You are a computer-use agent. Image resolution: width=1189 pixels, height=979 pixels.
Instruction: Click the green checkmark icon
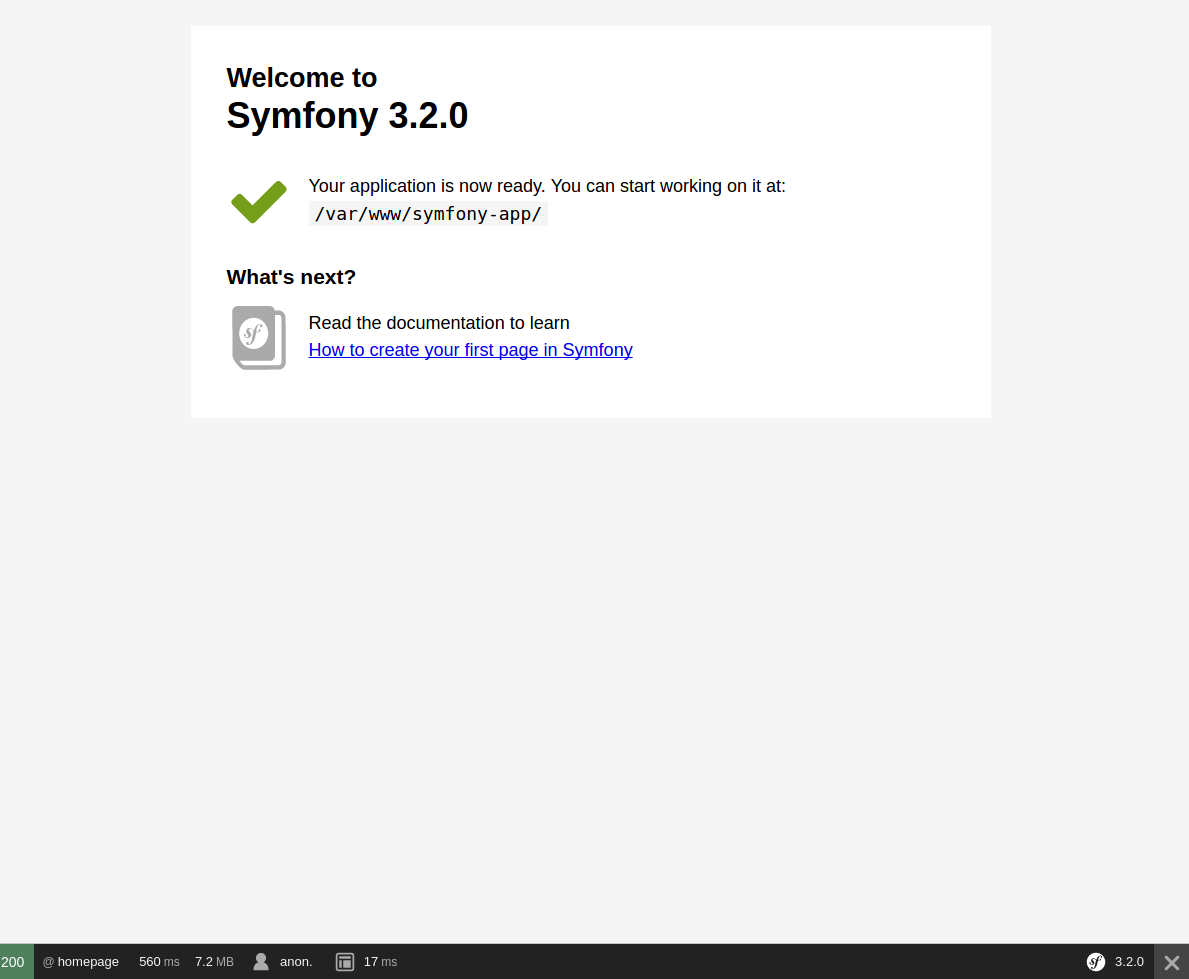coord(259,202)
